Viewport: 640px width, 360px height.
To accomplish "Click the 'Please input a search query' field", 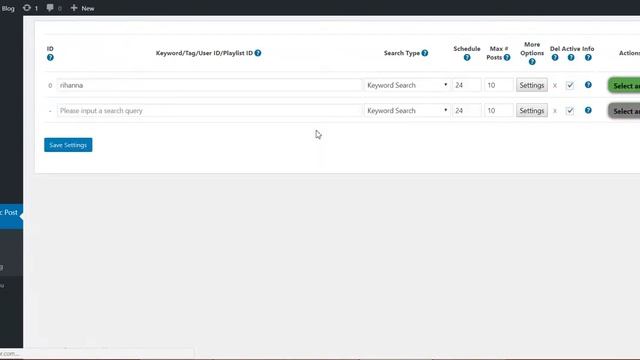I will pos(209,110).
